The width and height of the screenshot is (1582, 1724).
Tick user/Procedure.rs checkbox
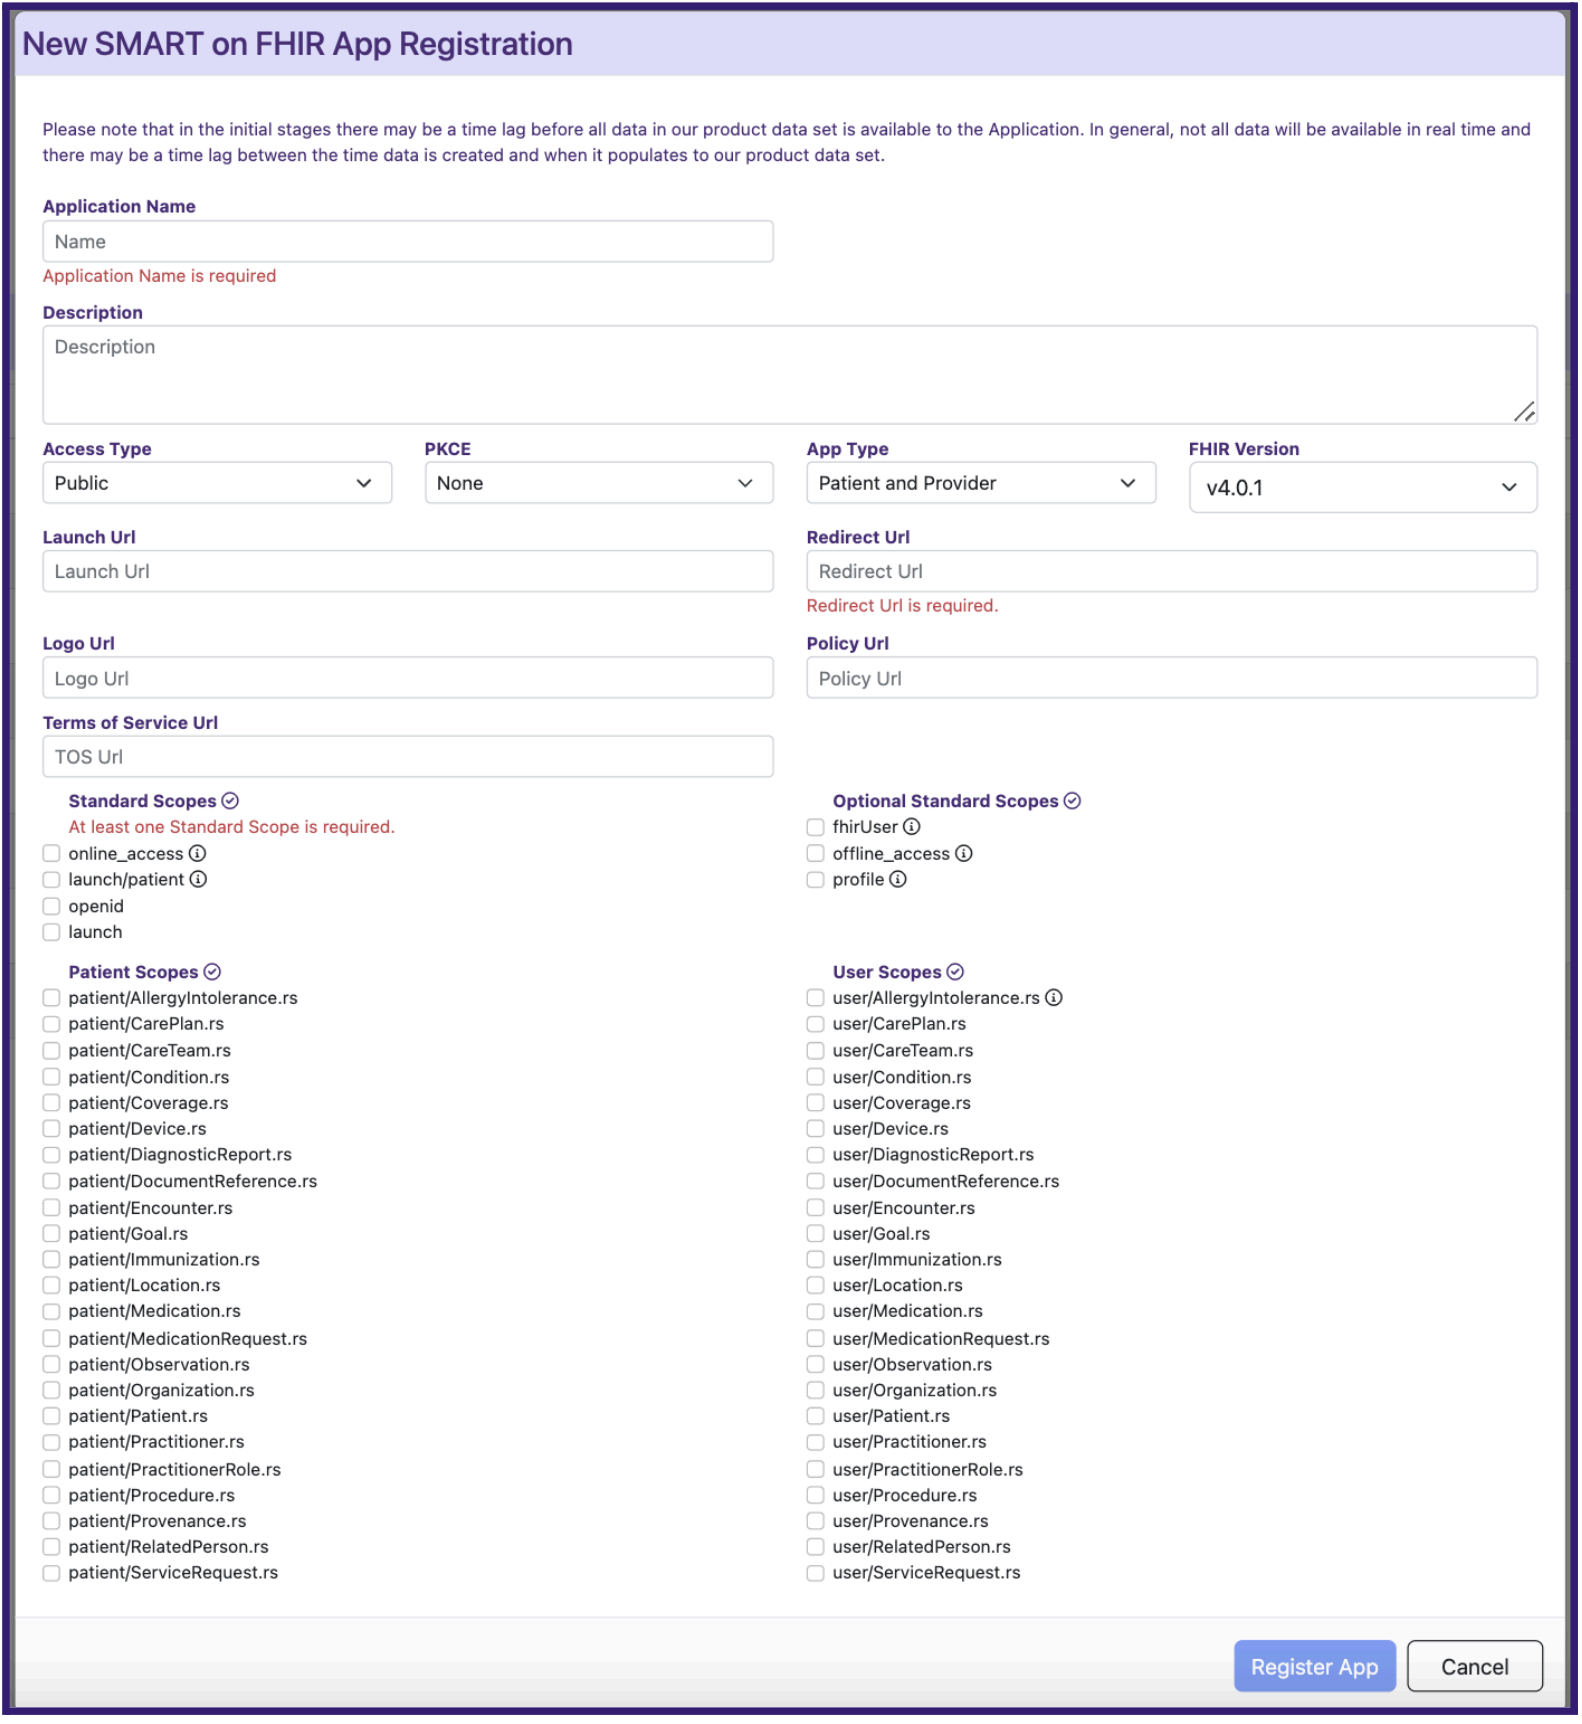pos(816,1496)
